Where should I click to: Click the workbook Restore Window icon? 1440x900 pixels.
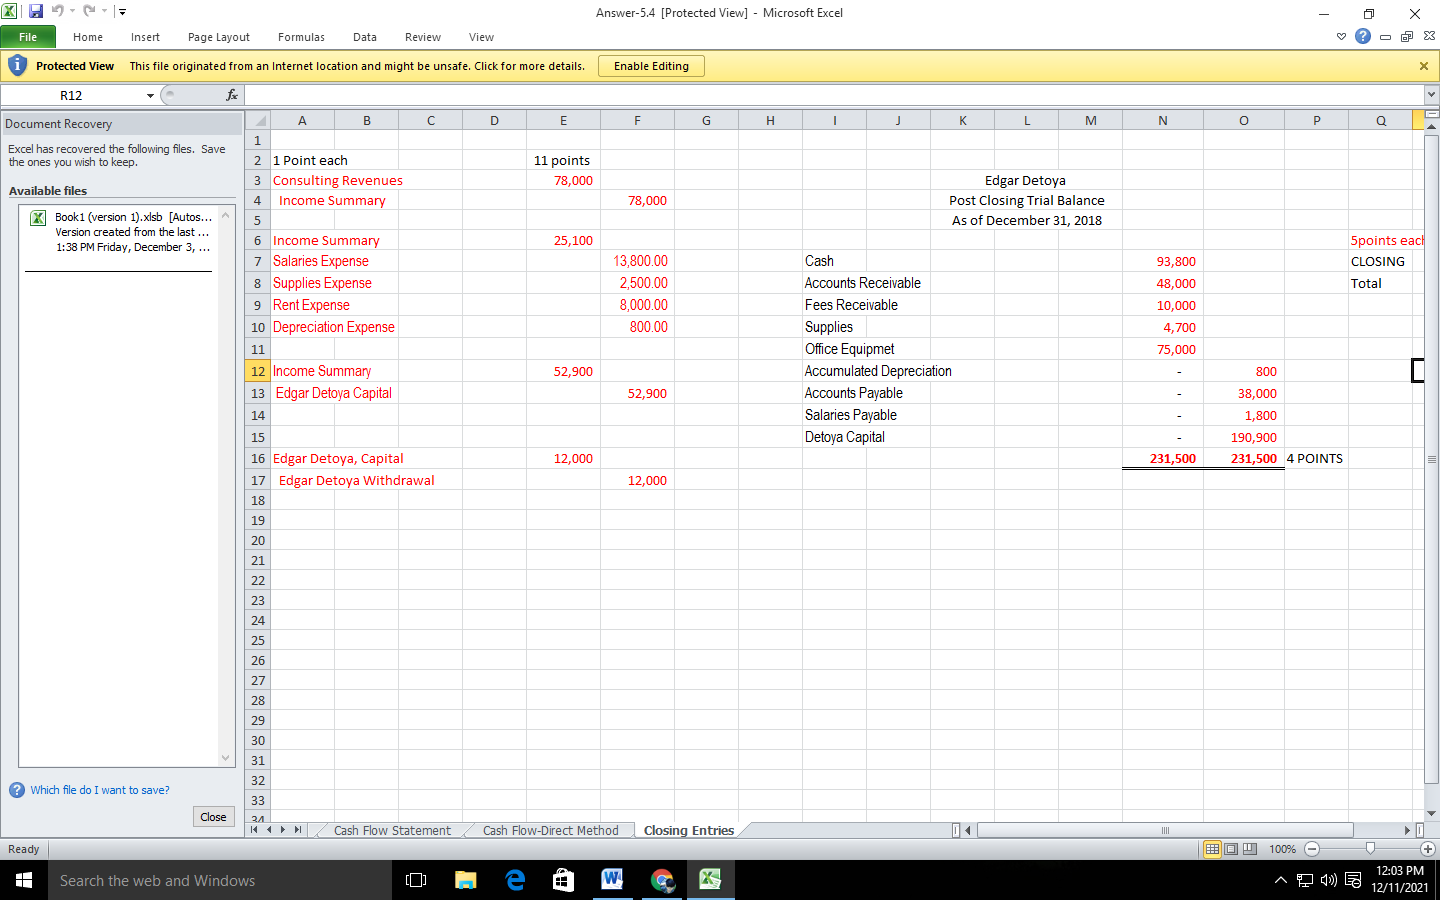pyautogui.click(x=1407, y=37)
